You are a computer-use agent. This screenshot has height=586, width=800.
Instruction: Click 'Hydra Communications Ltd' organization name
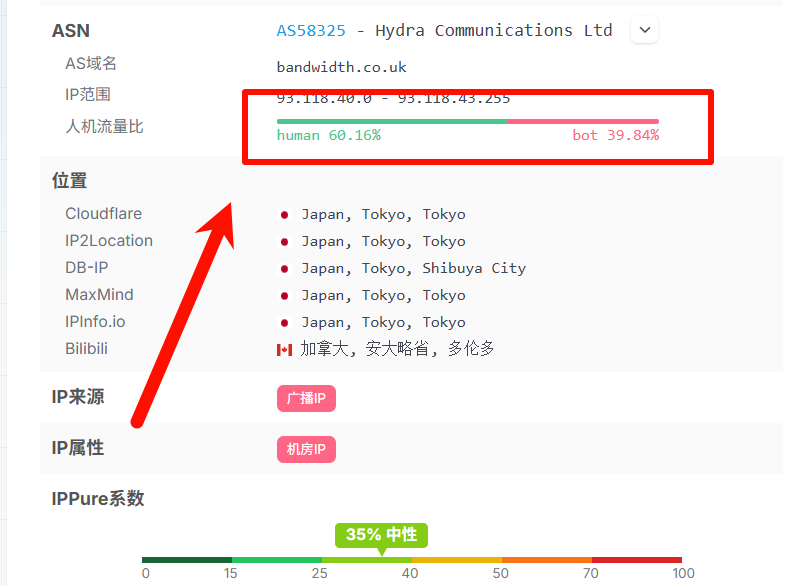493,31
